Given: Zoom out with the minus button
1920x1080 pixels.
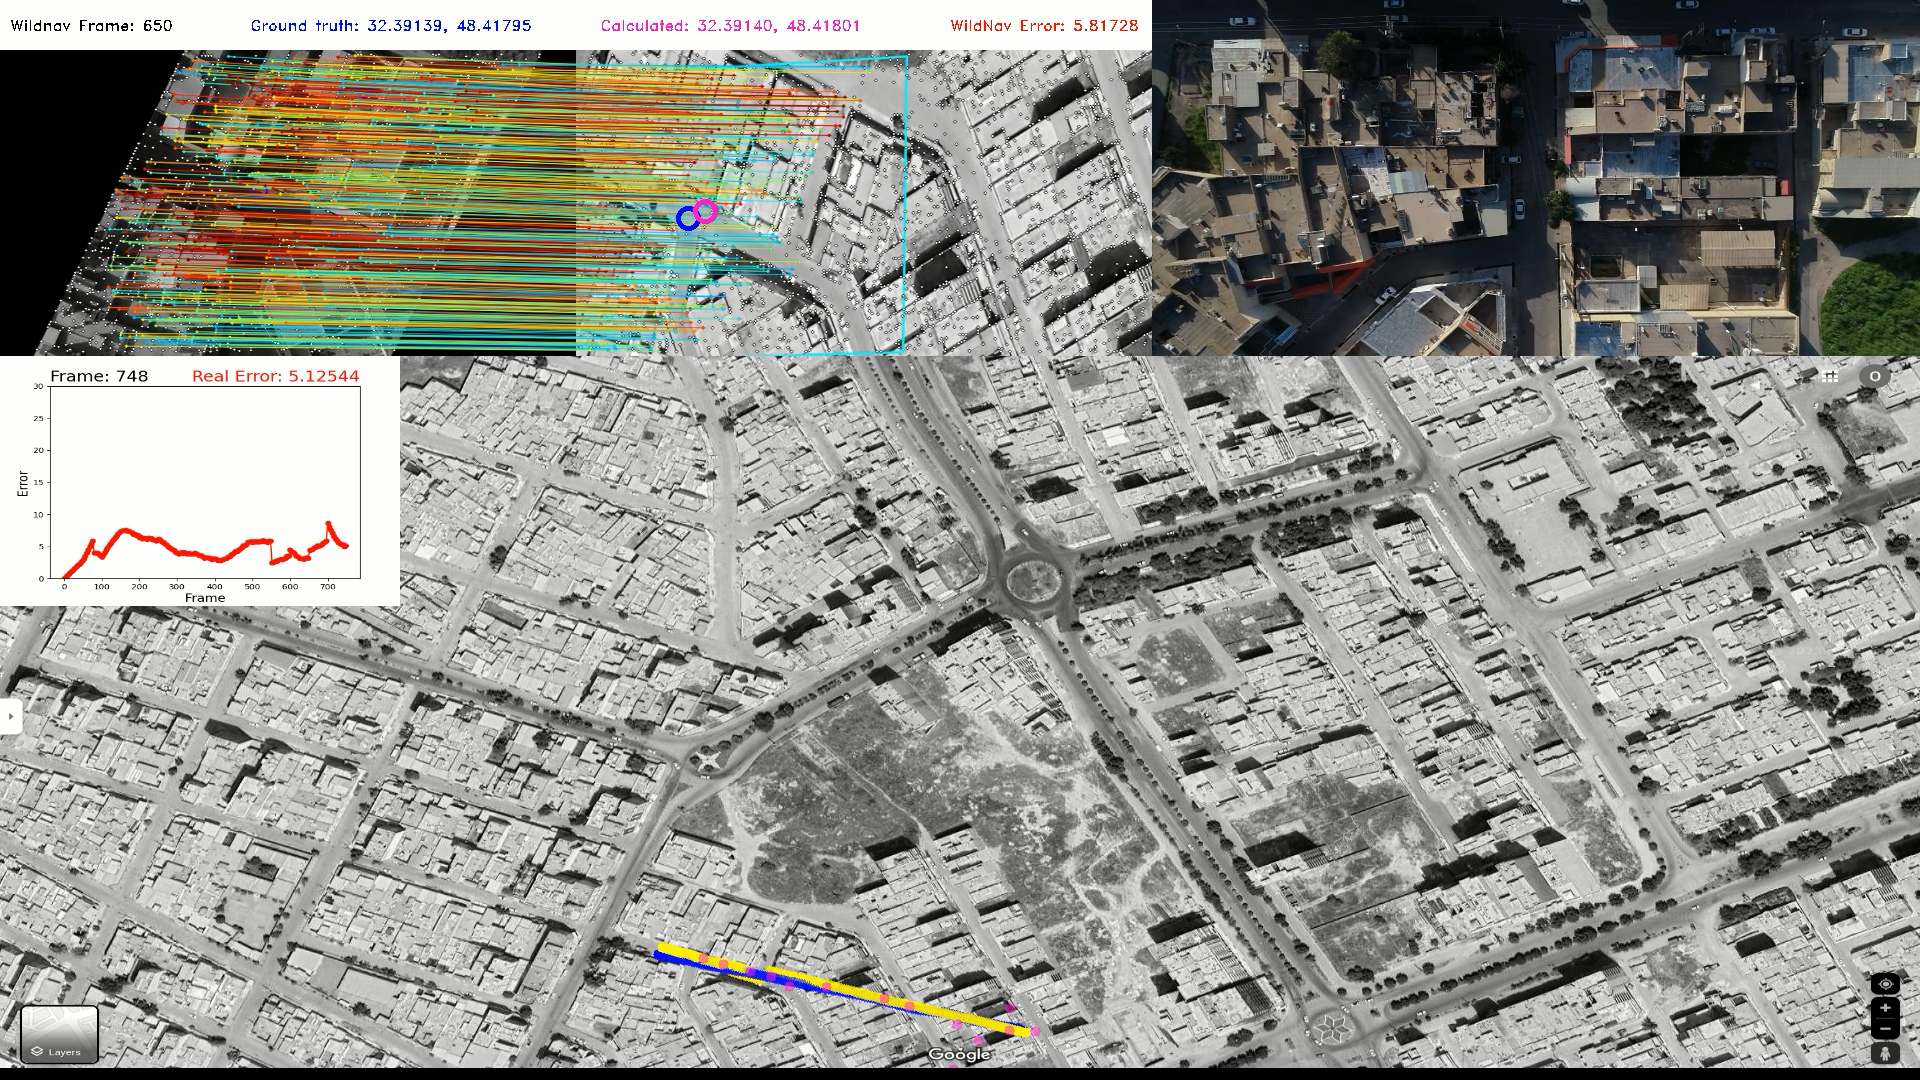Looking at the screenshot, I should click(1885, 1029).
